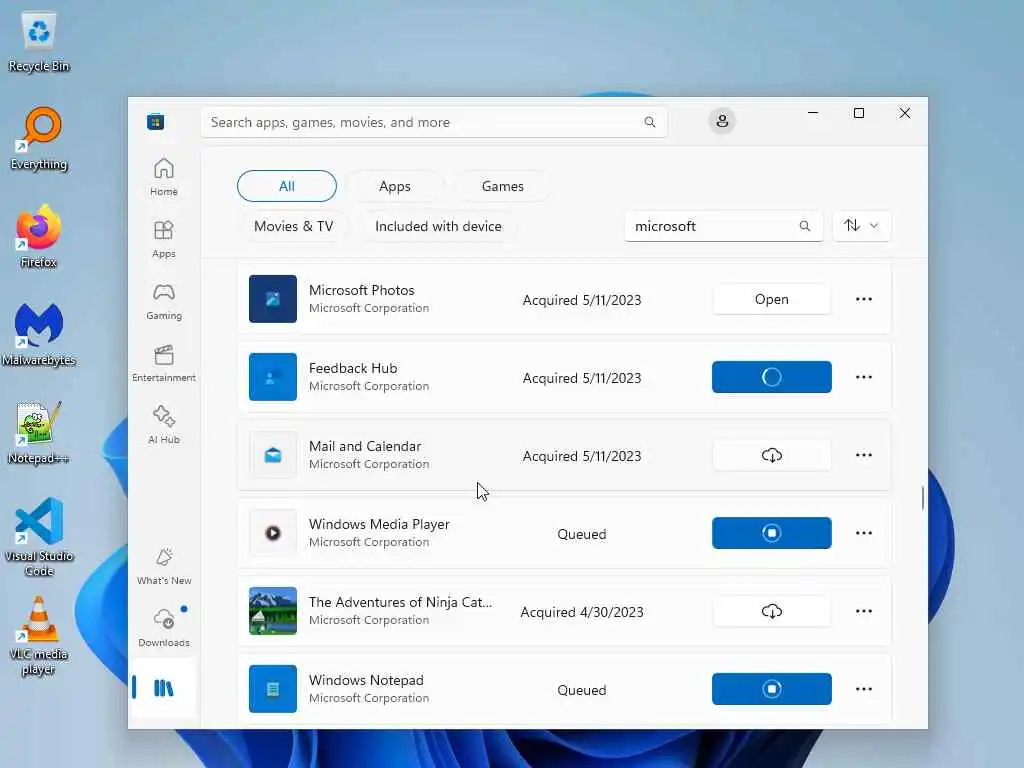
Task: Click the Mail and Calendar title text
Action: pyautogui.click(x=364, y=446)
